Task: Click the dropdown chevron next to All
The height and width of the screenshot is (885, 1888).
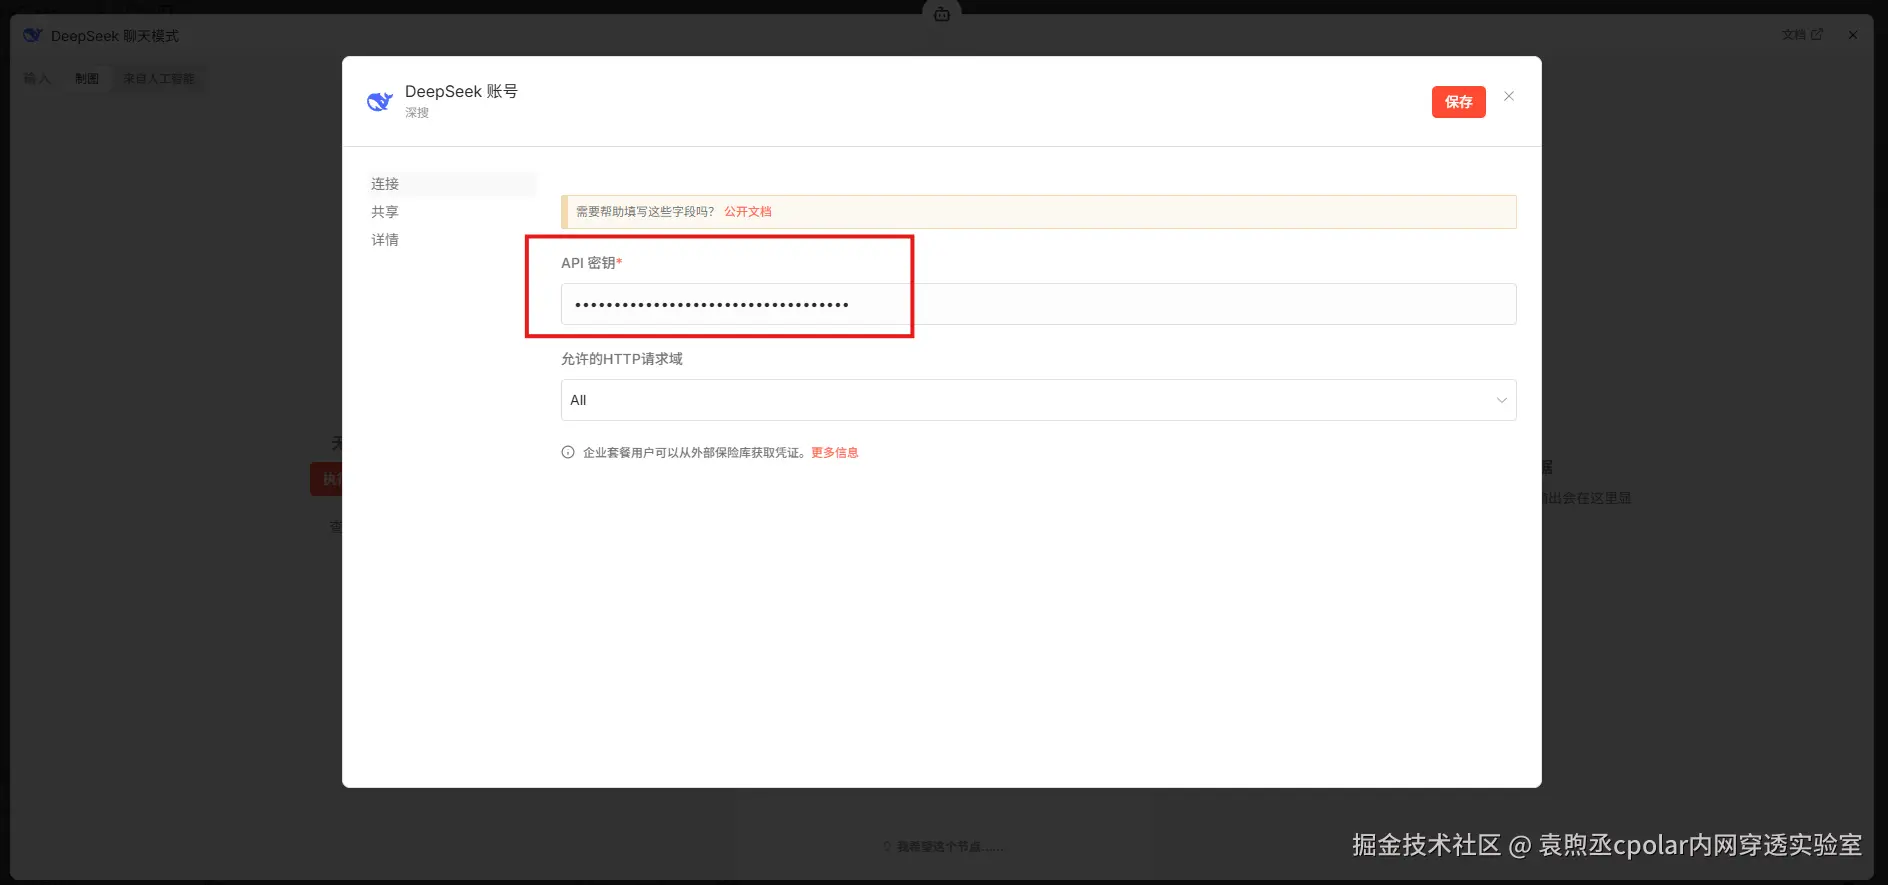Action: (1501, 400)
